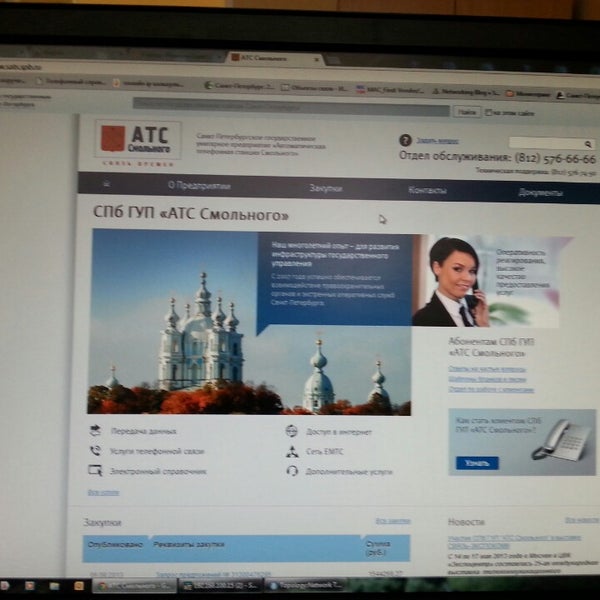Toggle the 'на этом сайте' checkbox

coord(488,112)
